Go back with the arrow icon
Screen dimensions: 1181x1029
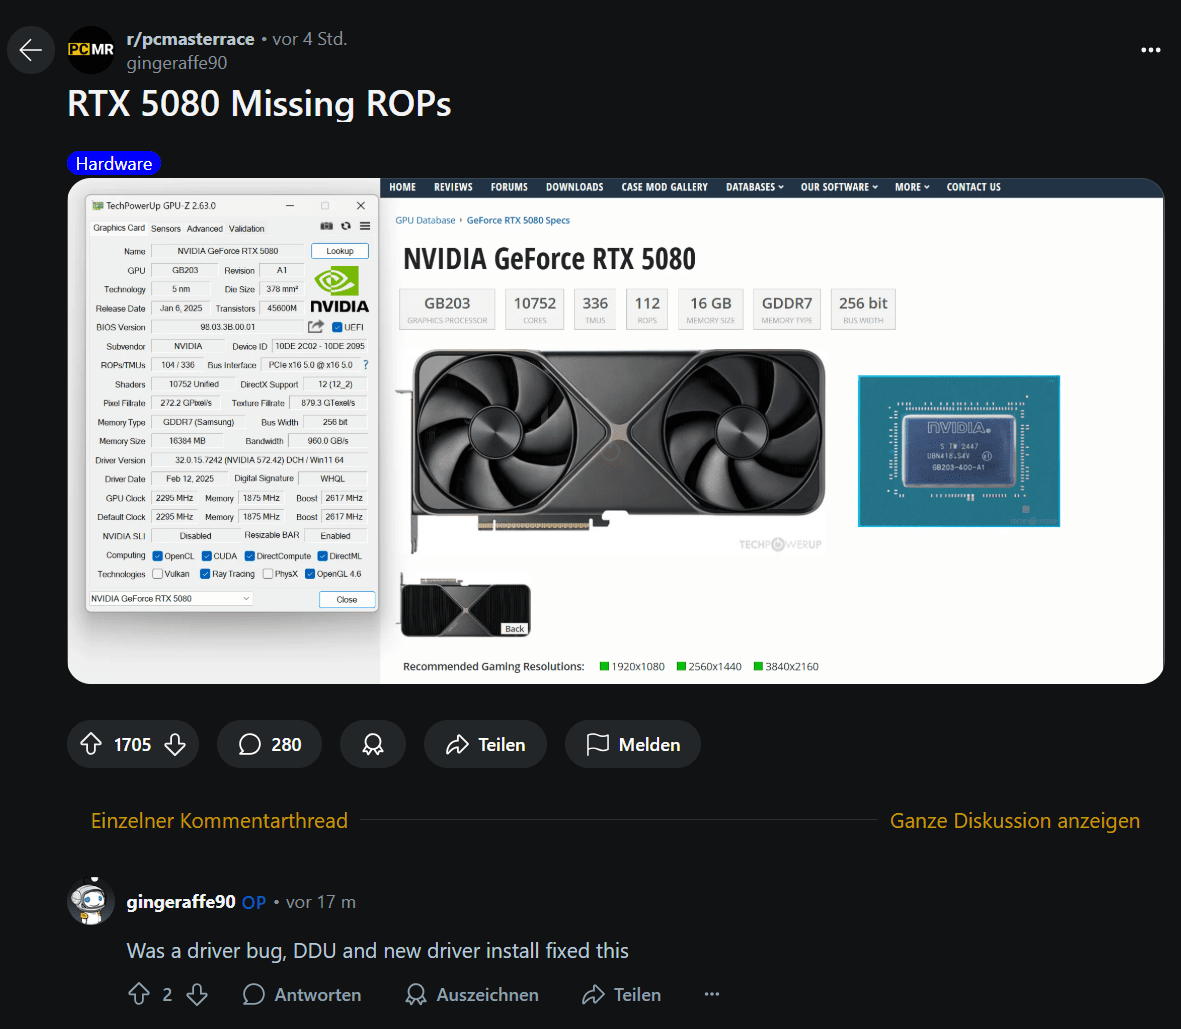(31, 50)
